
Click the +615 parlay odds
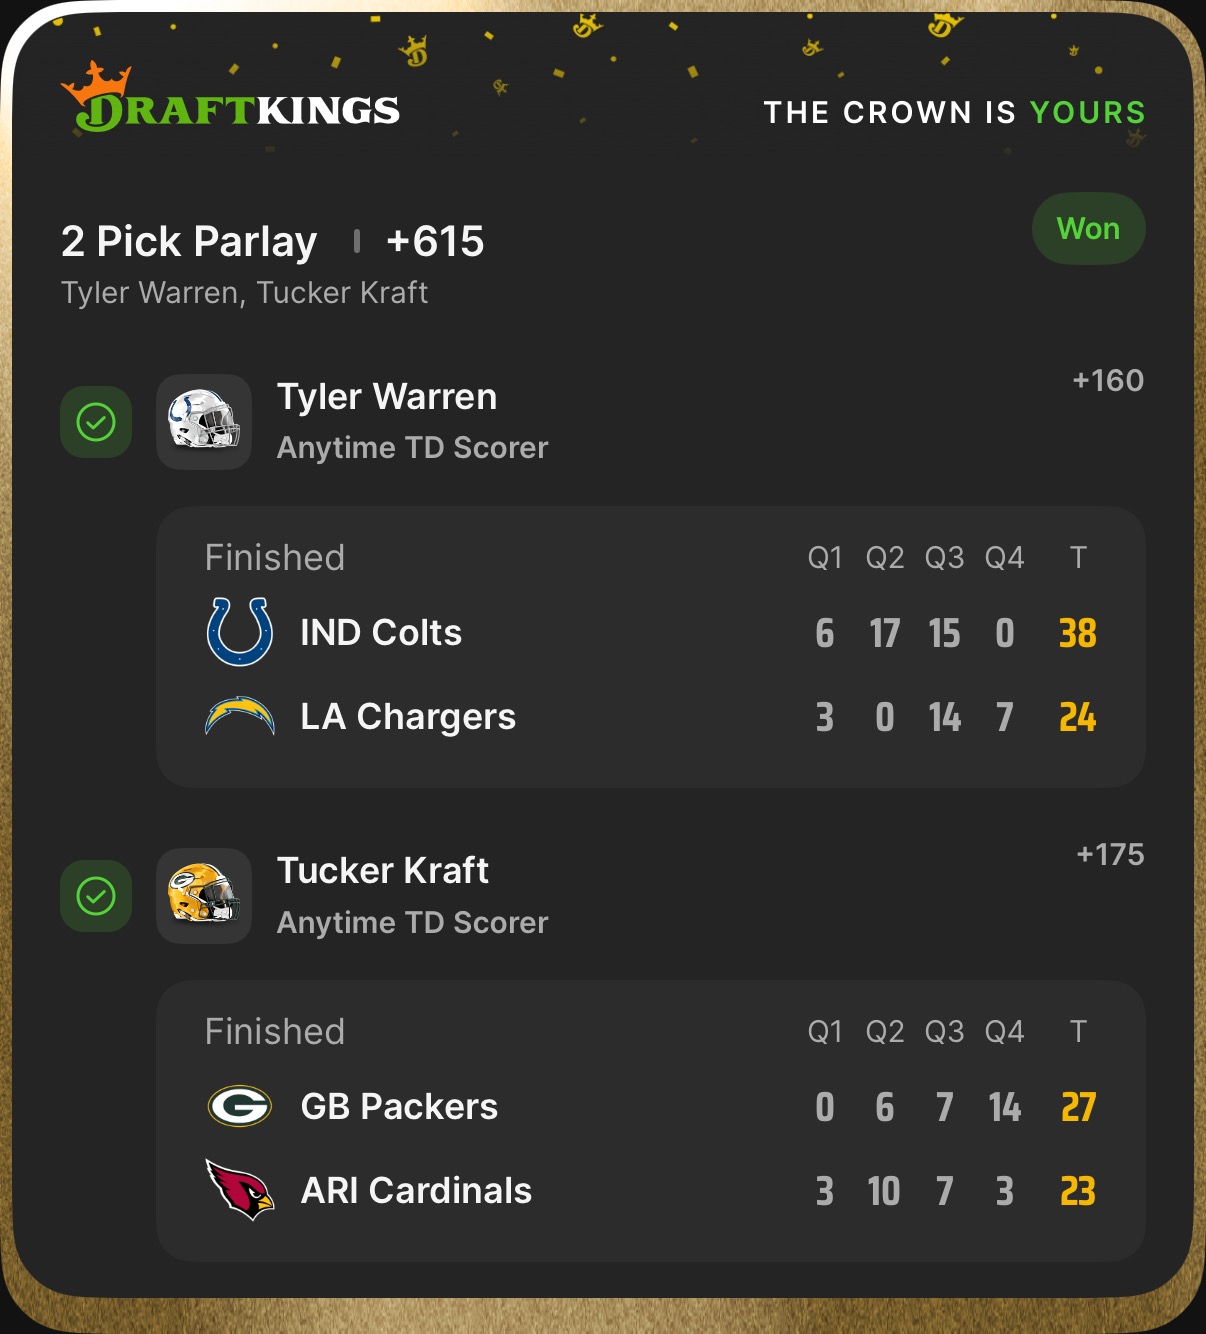pos(435,241)
